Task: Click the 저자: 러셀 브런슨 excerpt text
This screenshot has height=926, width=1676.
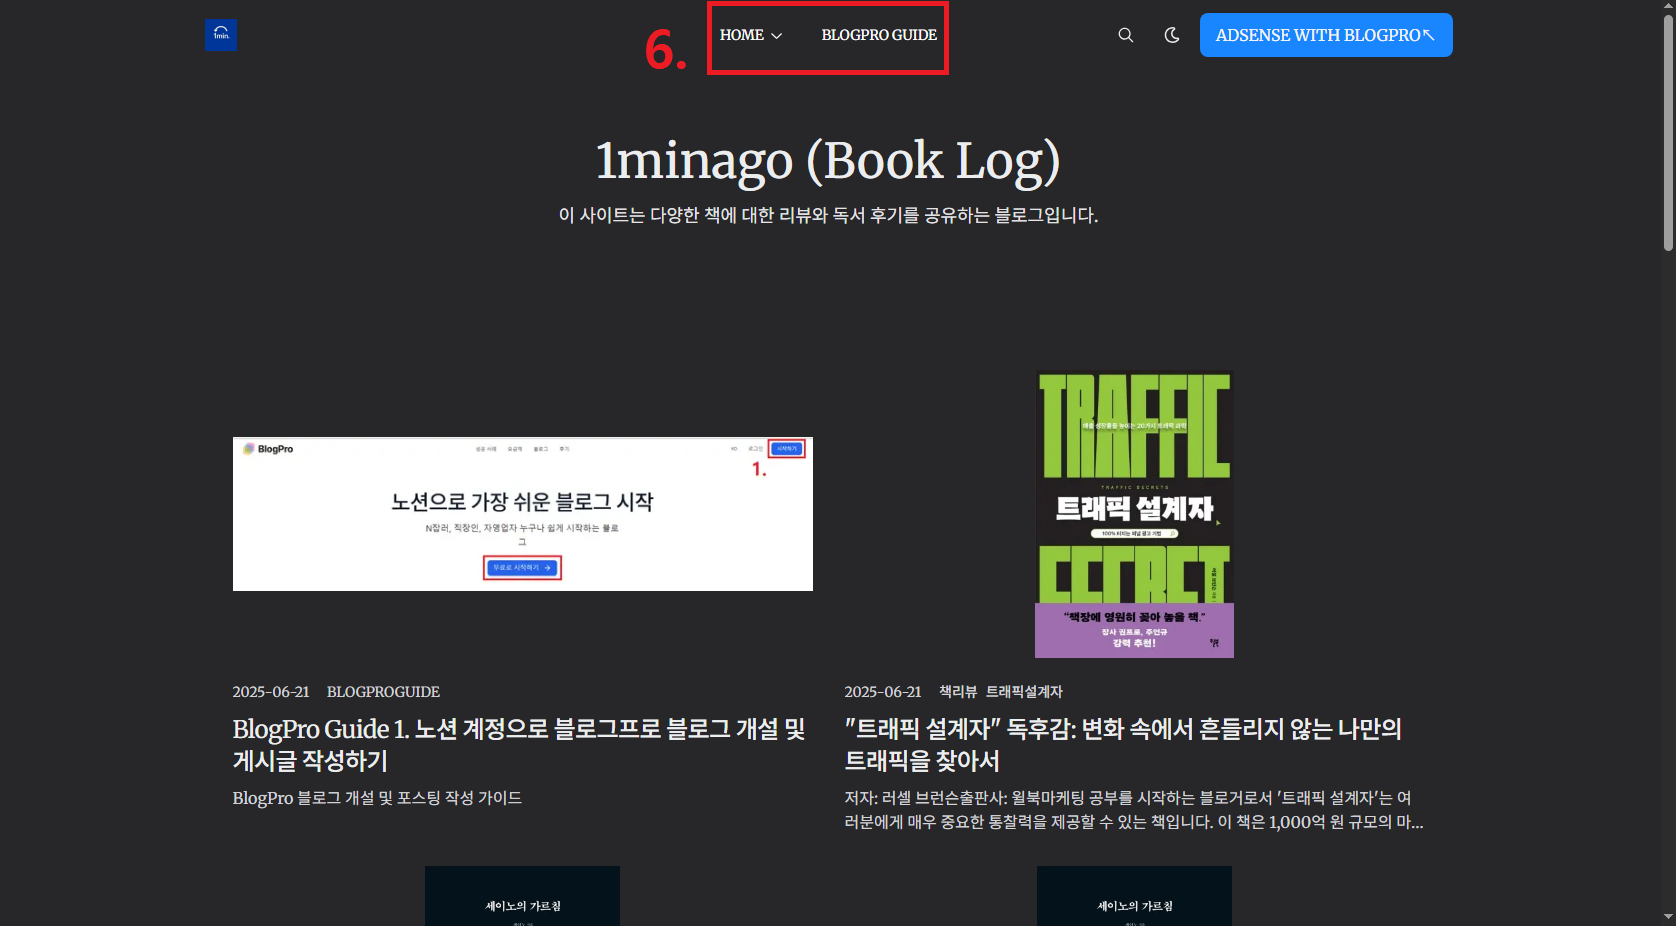Action: (1134, 810)
